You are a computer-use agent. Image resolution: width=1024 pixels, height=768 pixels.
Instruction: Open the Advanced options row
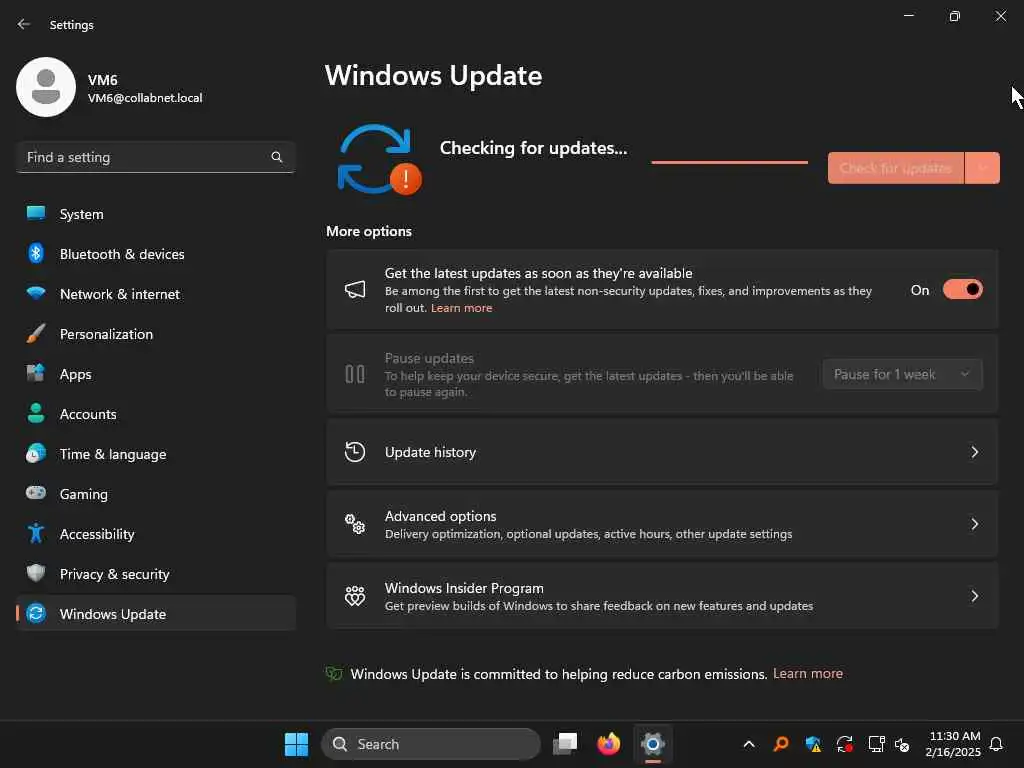tap(662, 524)
